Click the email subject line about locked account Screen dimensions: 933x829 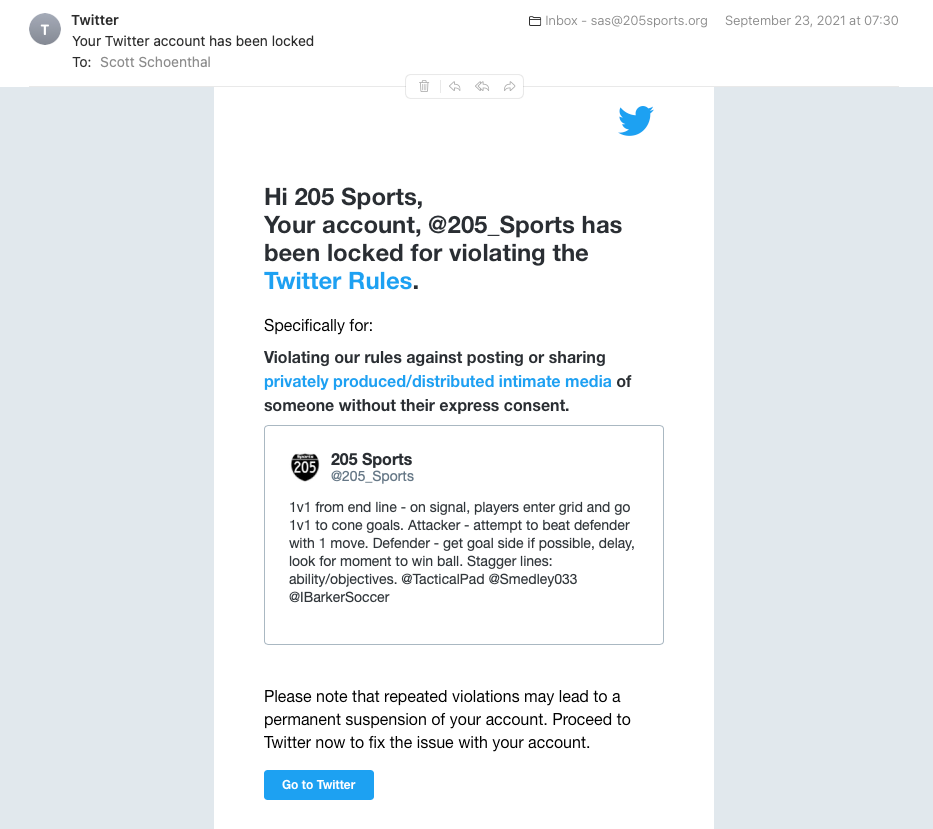coord(193,41)
